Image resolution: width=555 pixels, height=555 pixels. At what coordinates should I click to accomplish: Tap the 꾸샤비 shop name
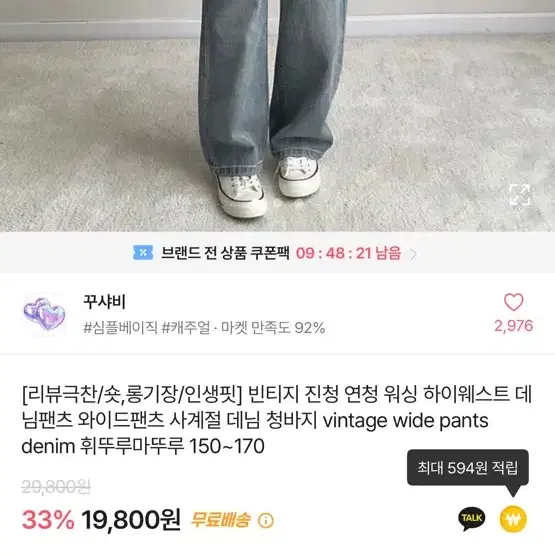point(104,302)
